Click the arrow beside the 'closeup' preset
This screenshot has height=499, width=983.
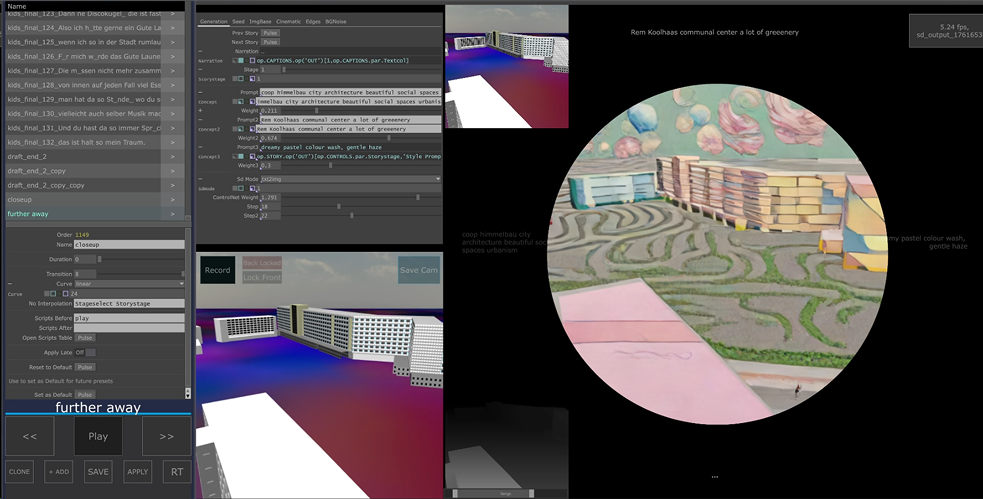point(172,199)
